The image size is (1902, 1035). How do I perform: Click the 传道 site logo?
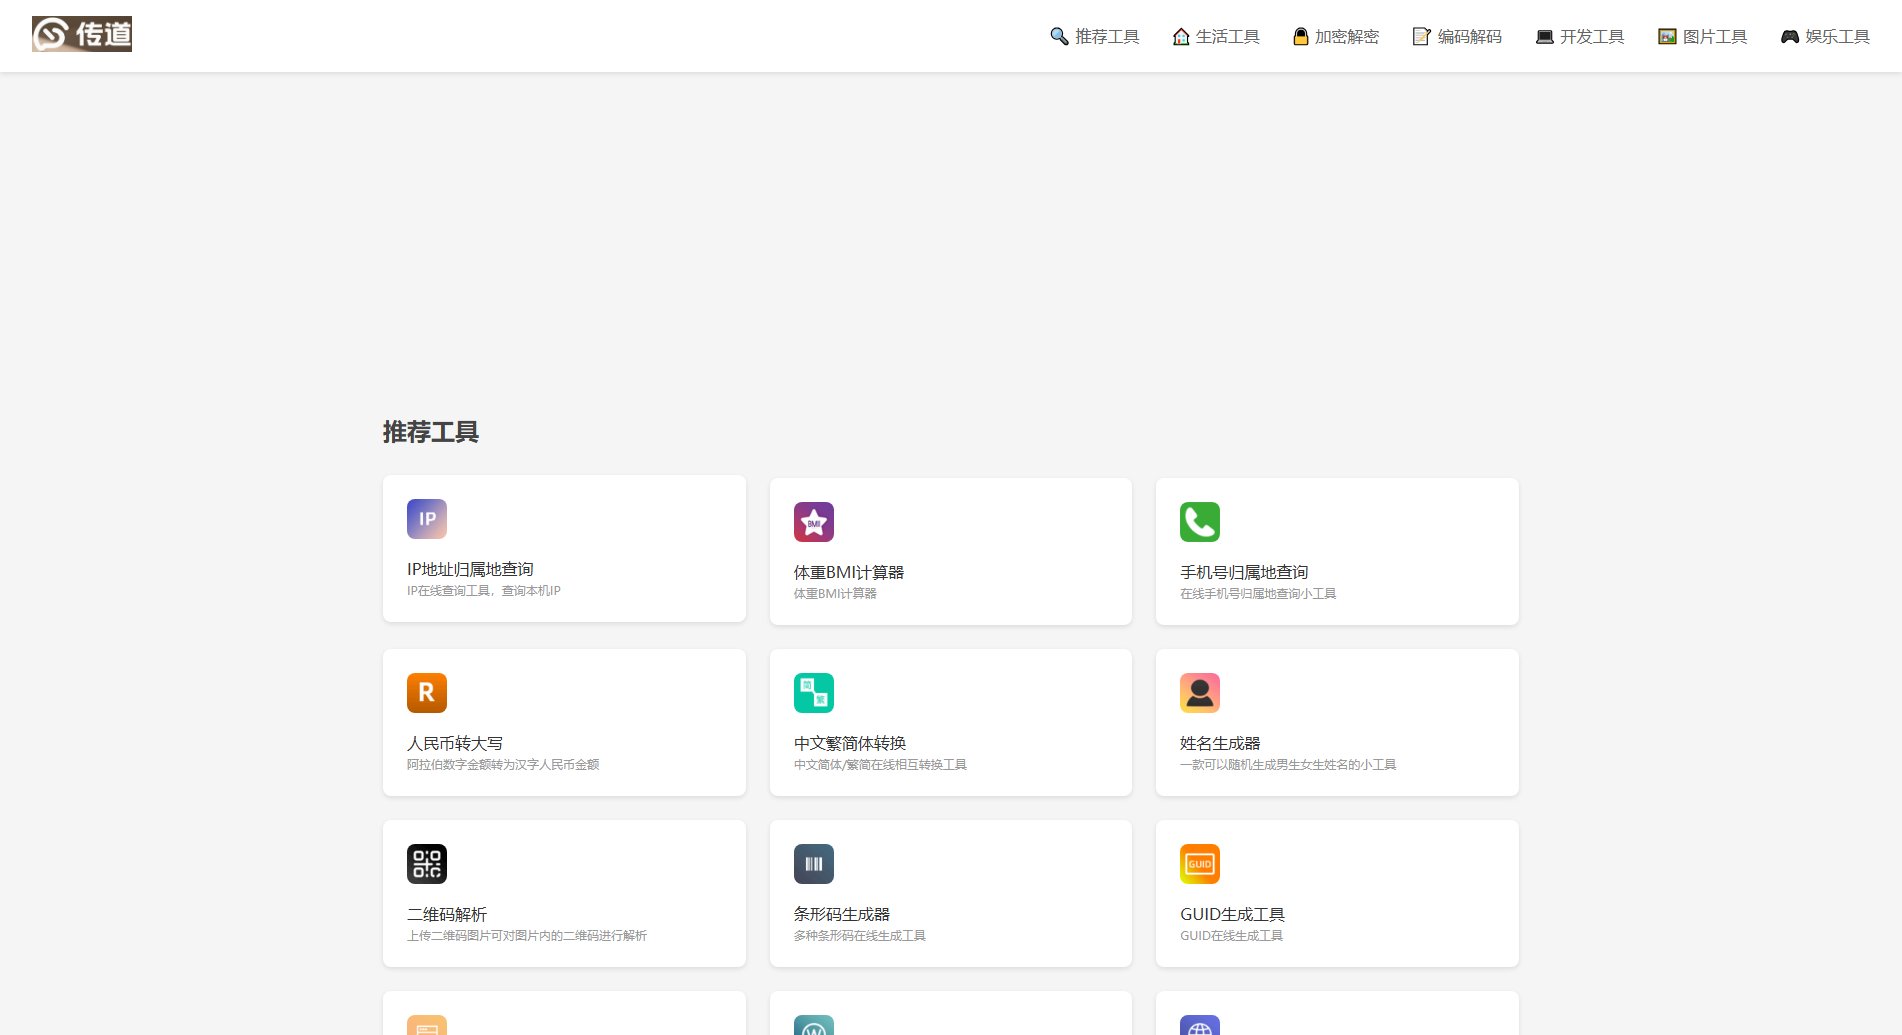(x=82, y=33)
